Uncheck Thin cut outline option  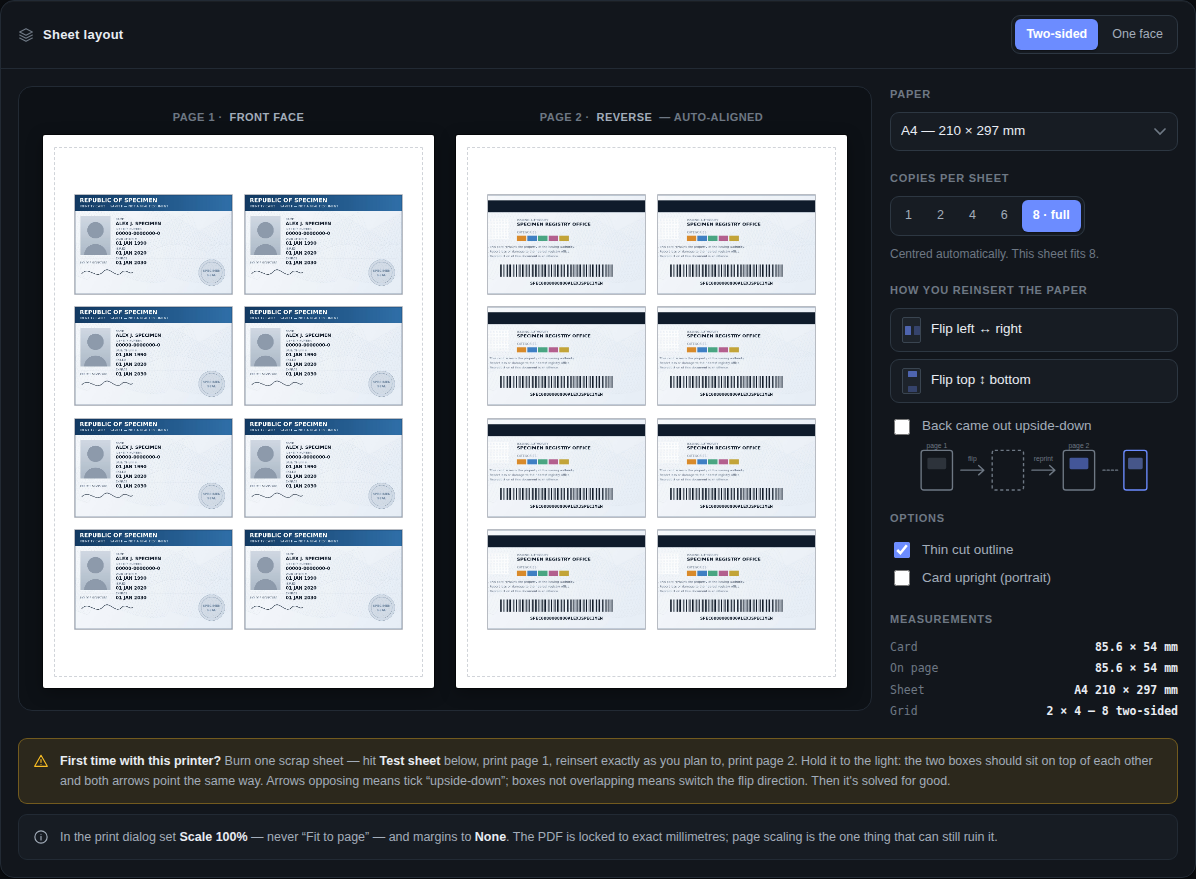902,550
